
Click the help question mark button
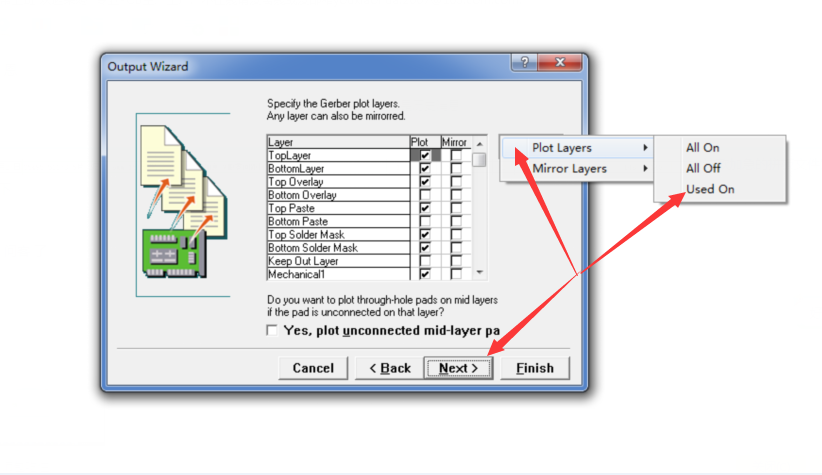pyautogui.click(x=524, y=65)
